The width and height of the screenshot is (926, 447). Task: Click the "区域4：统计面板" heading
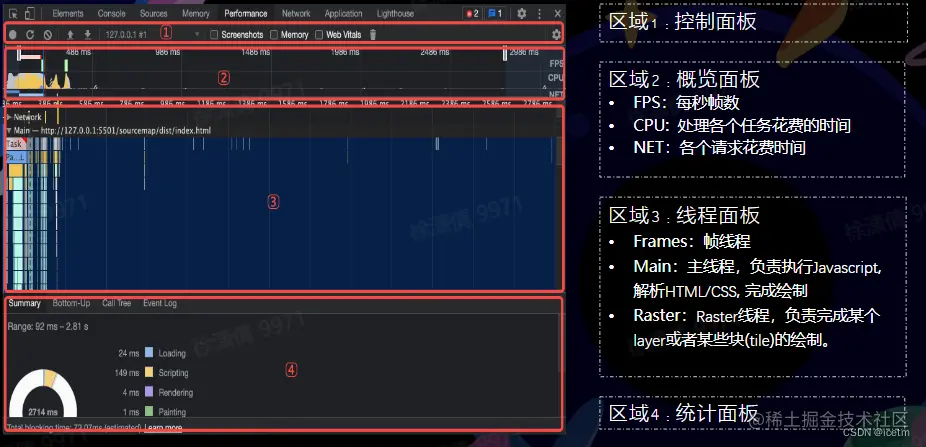pos(683,413)
